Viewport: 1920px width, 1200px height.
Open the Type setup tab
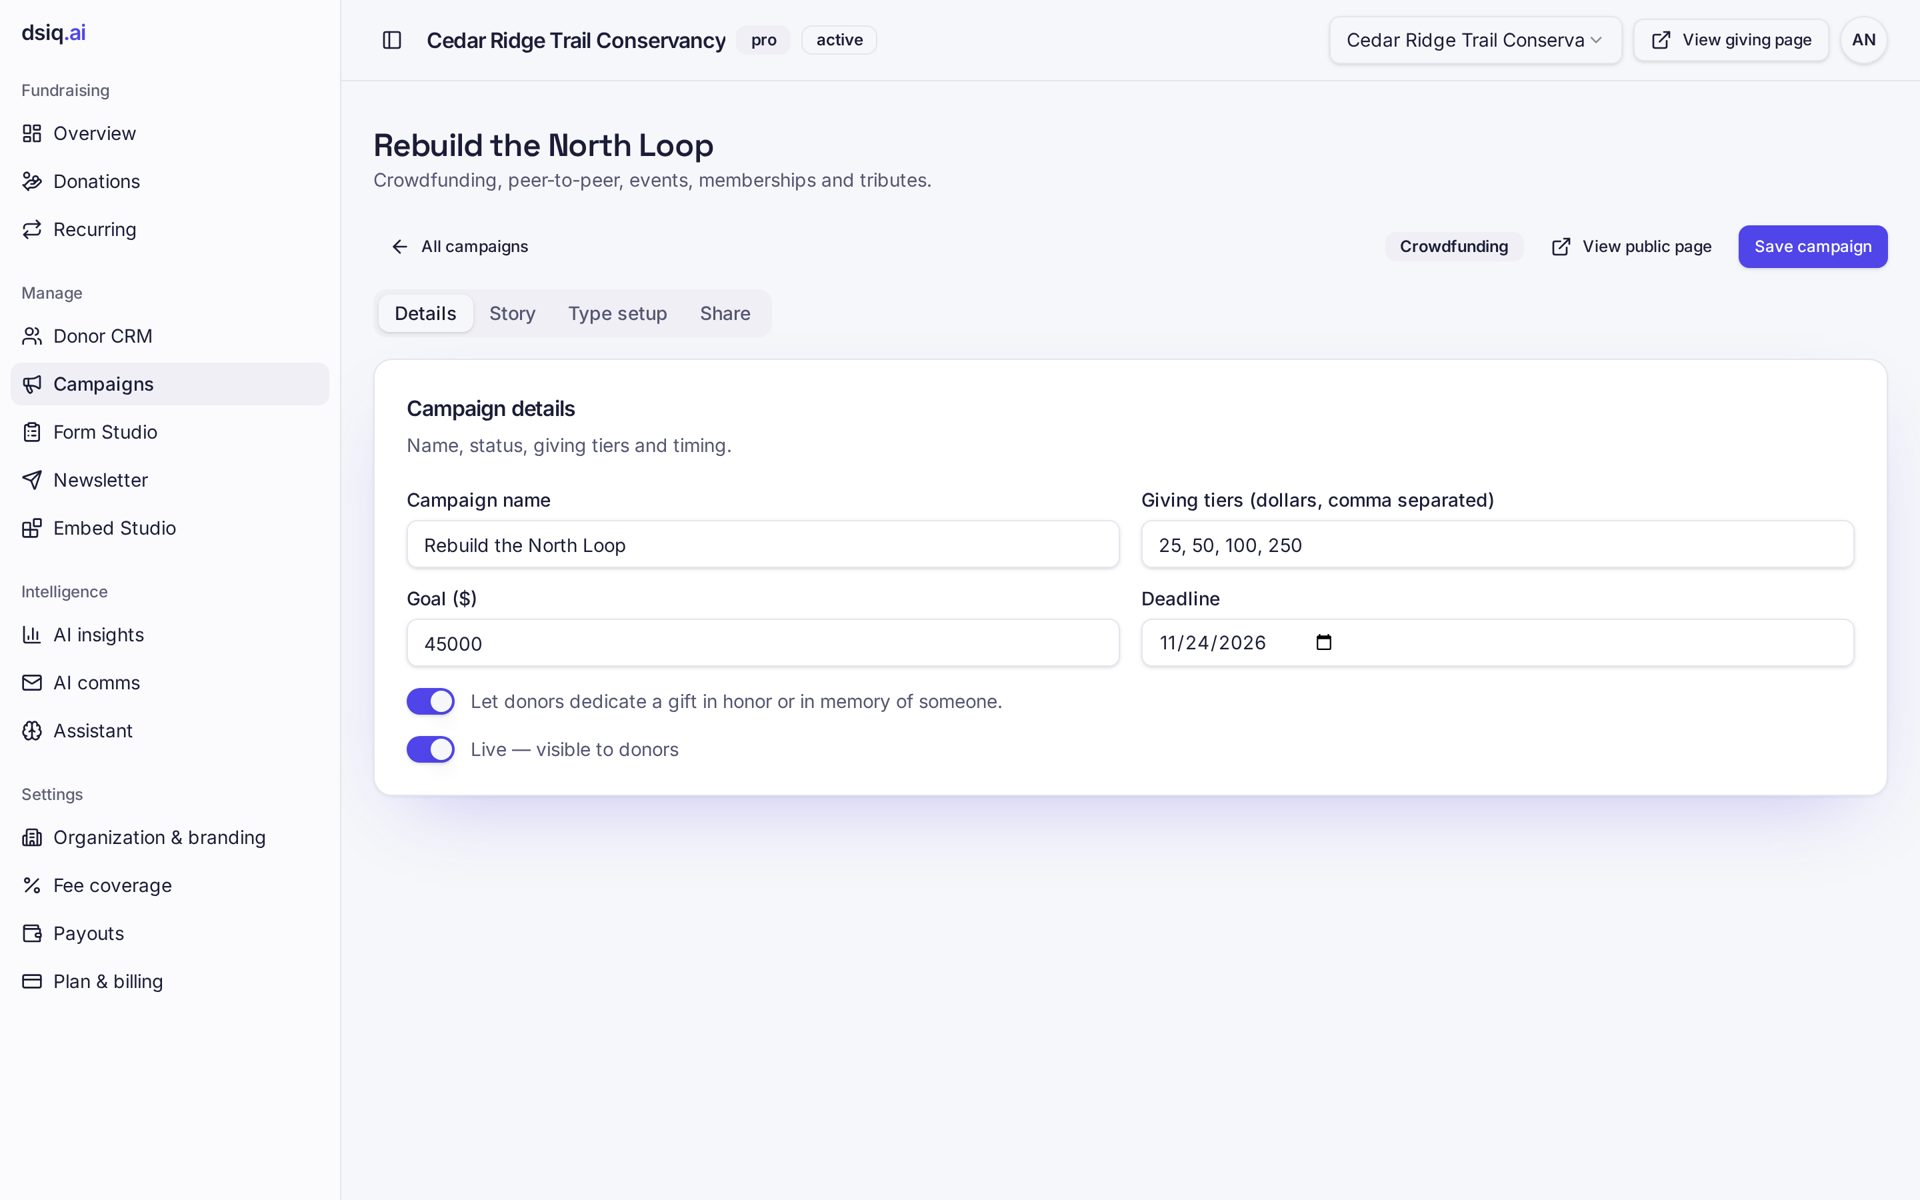[617, 313]
